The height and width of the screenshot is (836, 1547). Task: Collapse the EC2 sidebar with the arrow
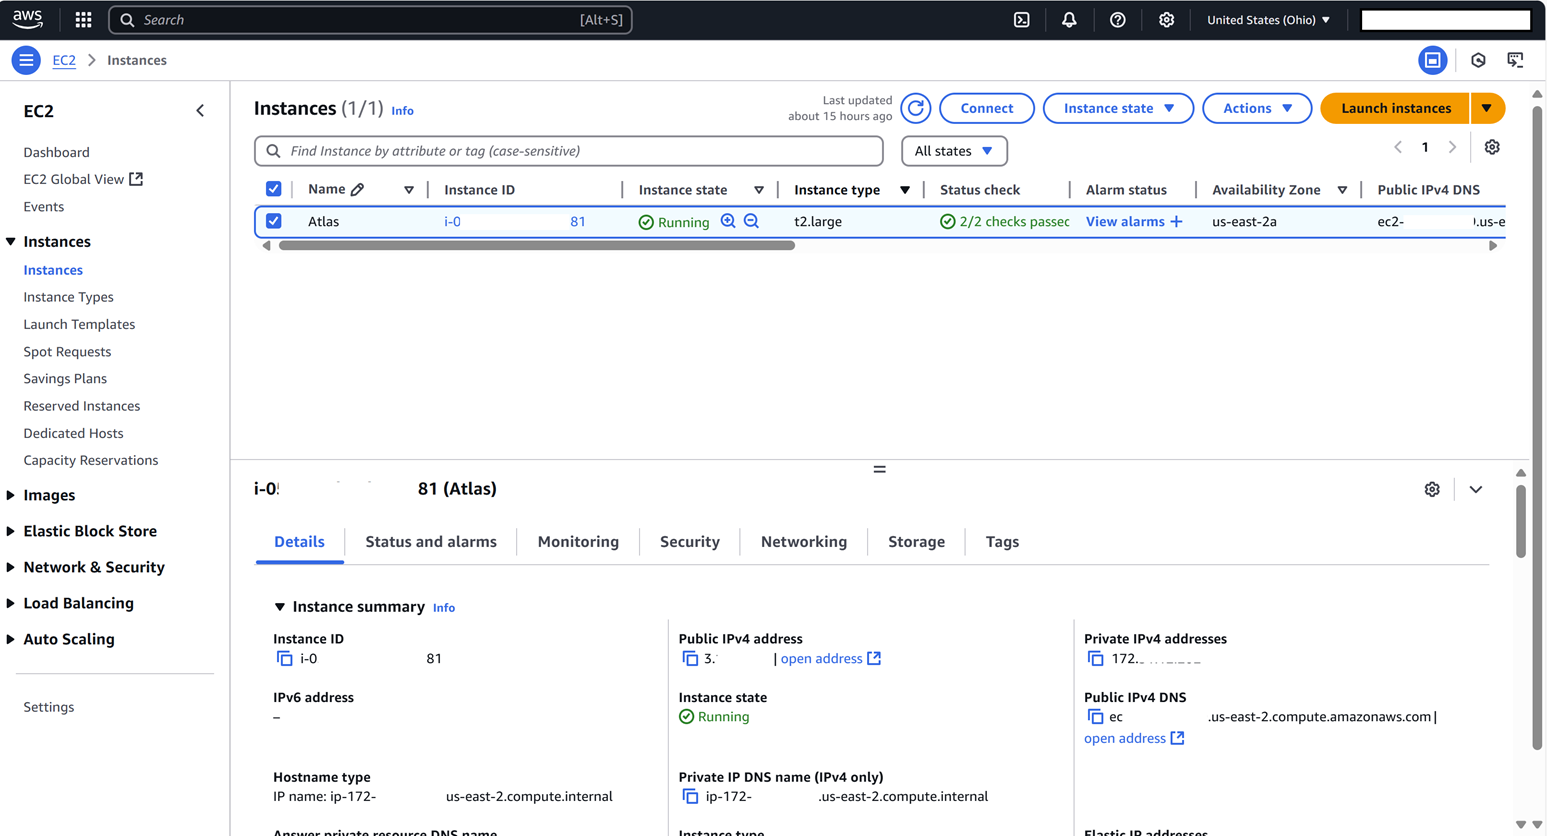[x=200, y=111]
